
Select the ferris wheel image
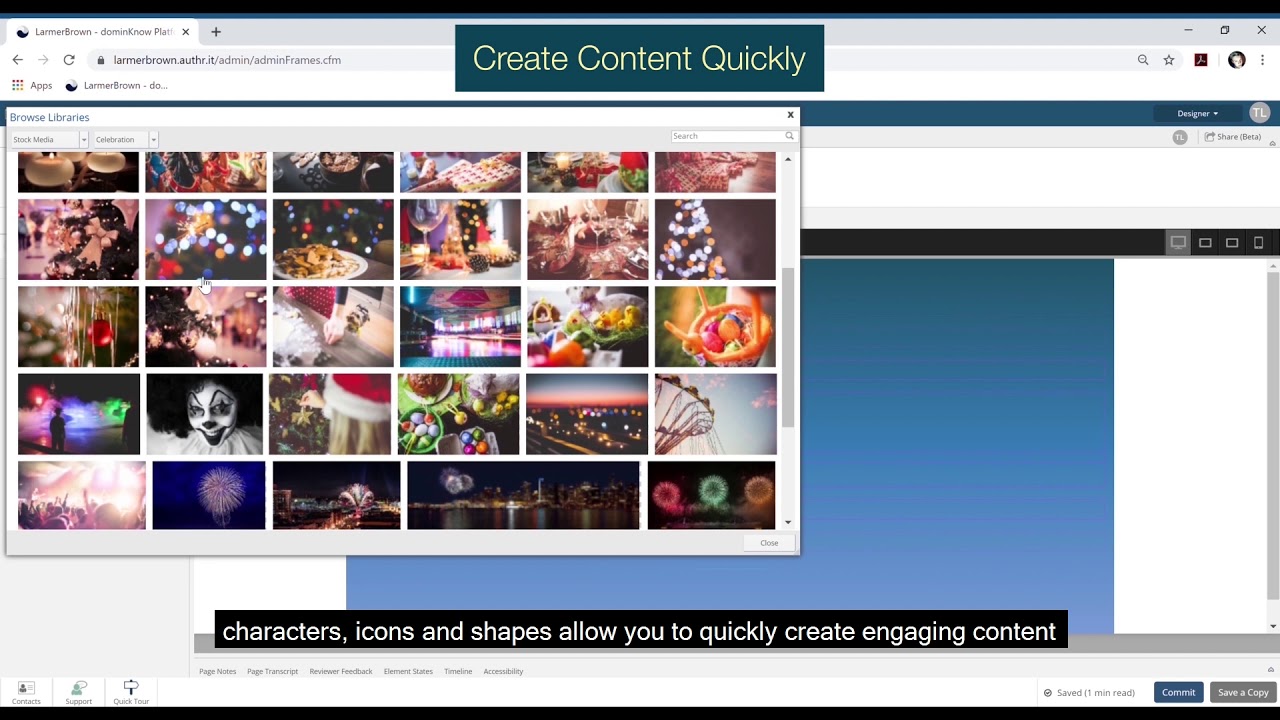[x=715, y=414]
